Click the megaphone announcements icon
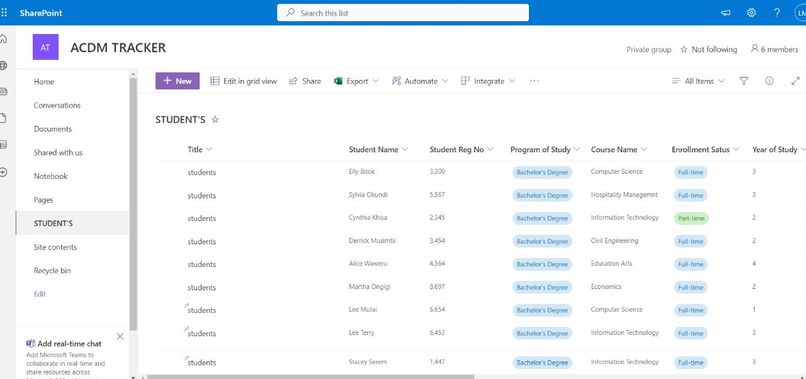This screenshot has height=379, width=806. [x=725, y=13]
